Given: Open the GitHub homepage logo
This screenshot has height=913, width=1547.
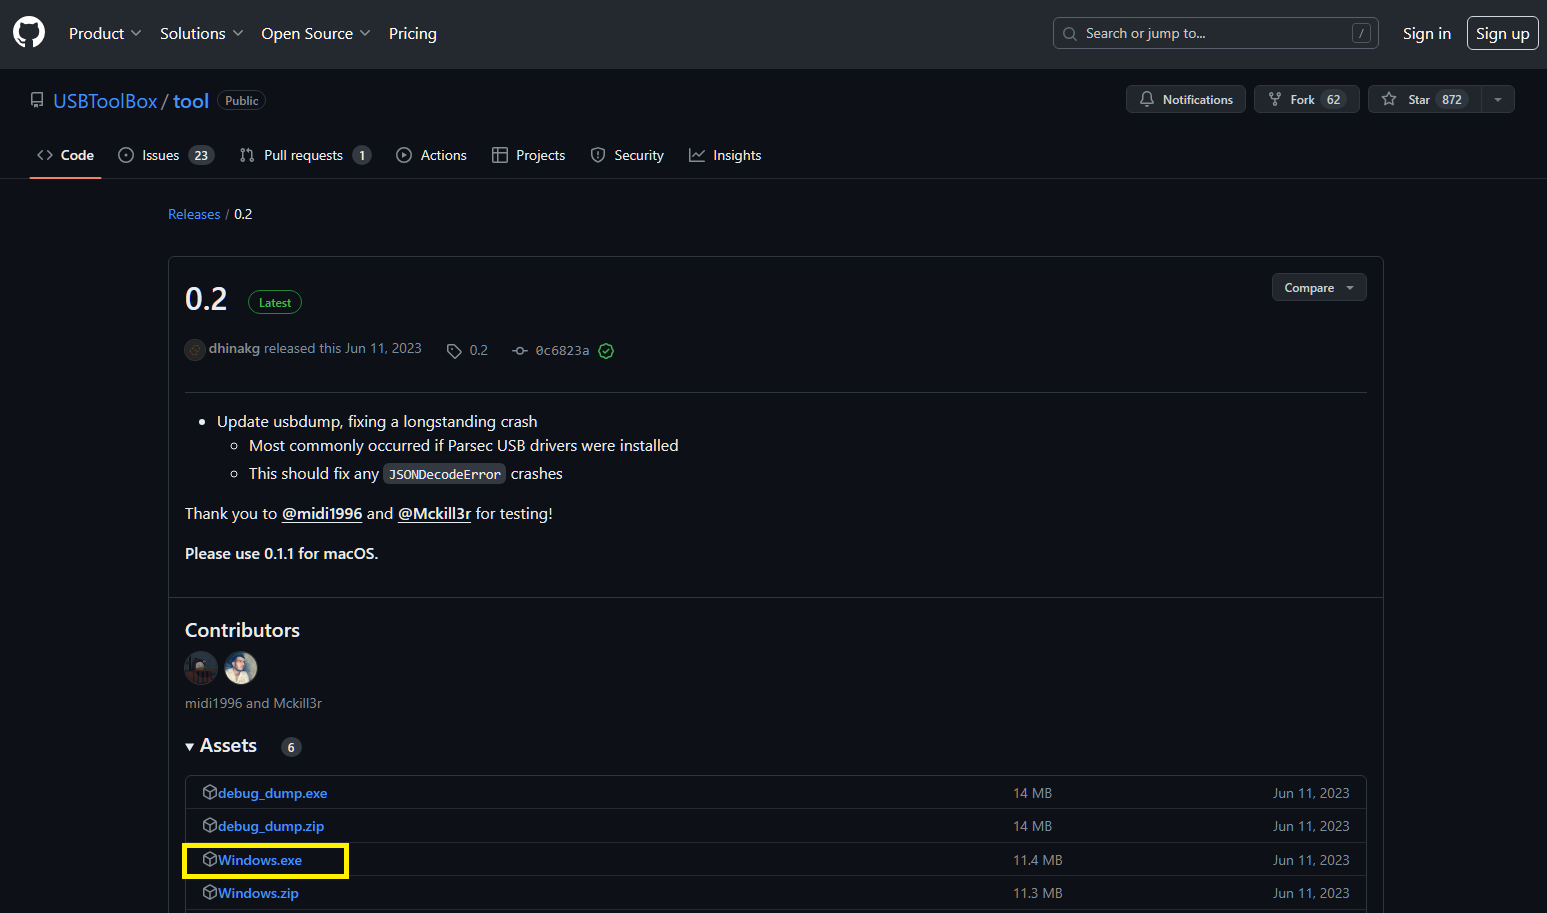Looking at the screenshot, I should tap(29, 33).
